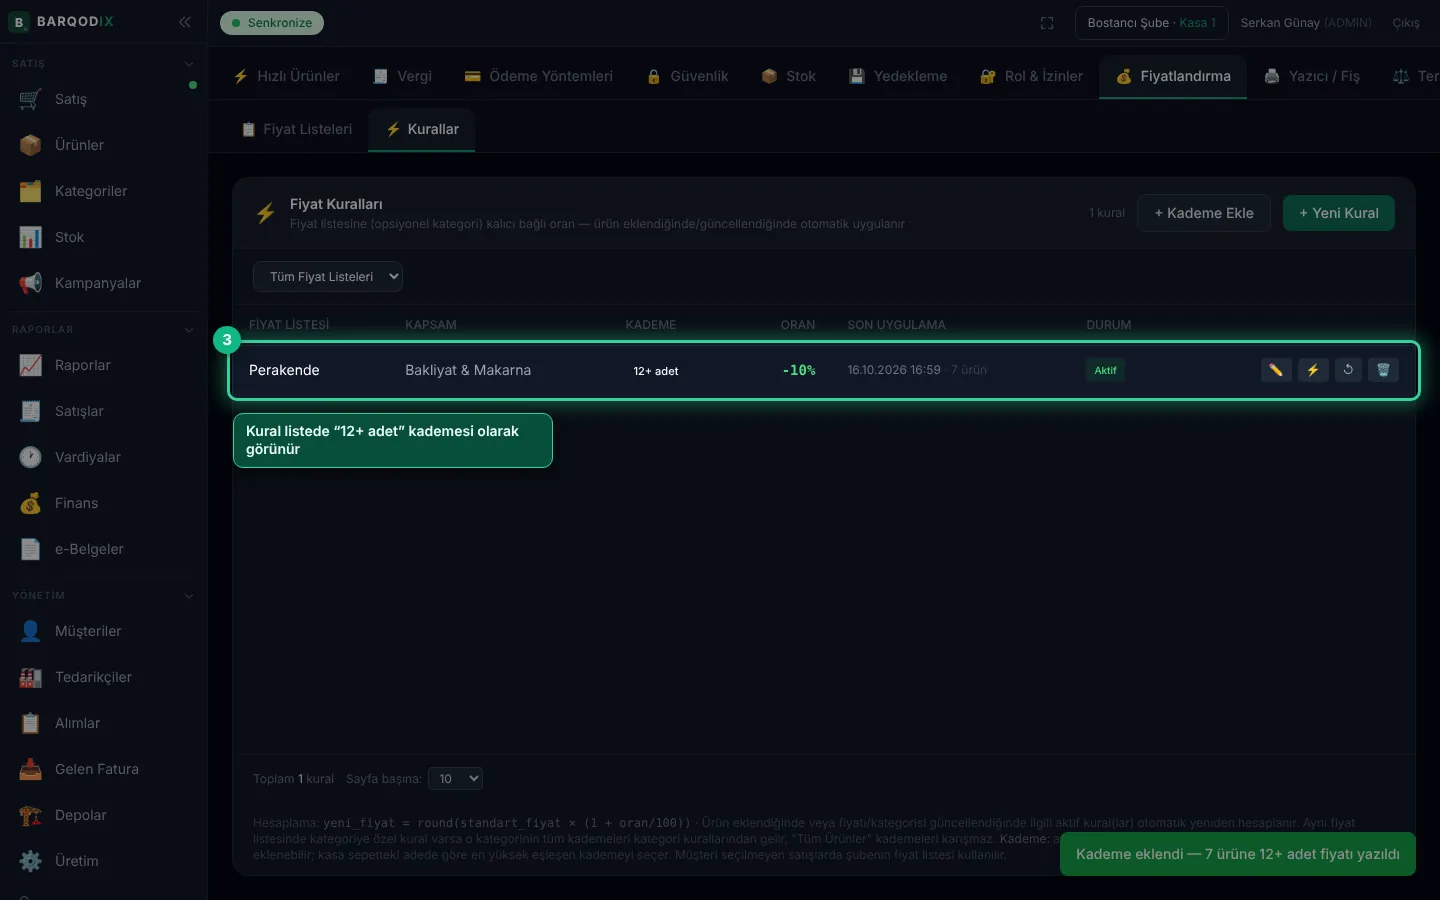Apply the Perakende rule using lightning icon
The height and width of the screenshot is (900, 1440).
[x=1313, y=370]
